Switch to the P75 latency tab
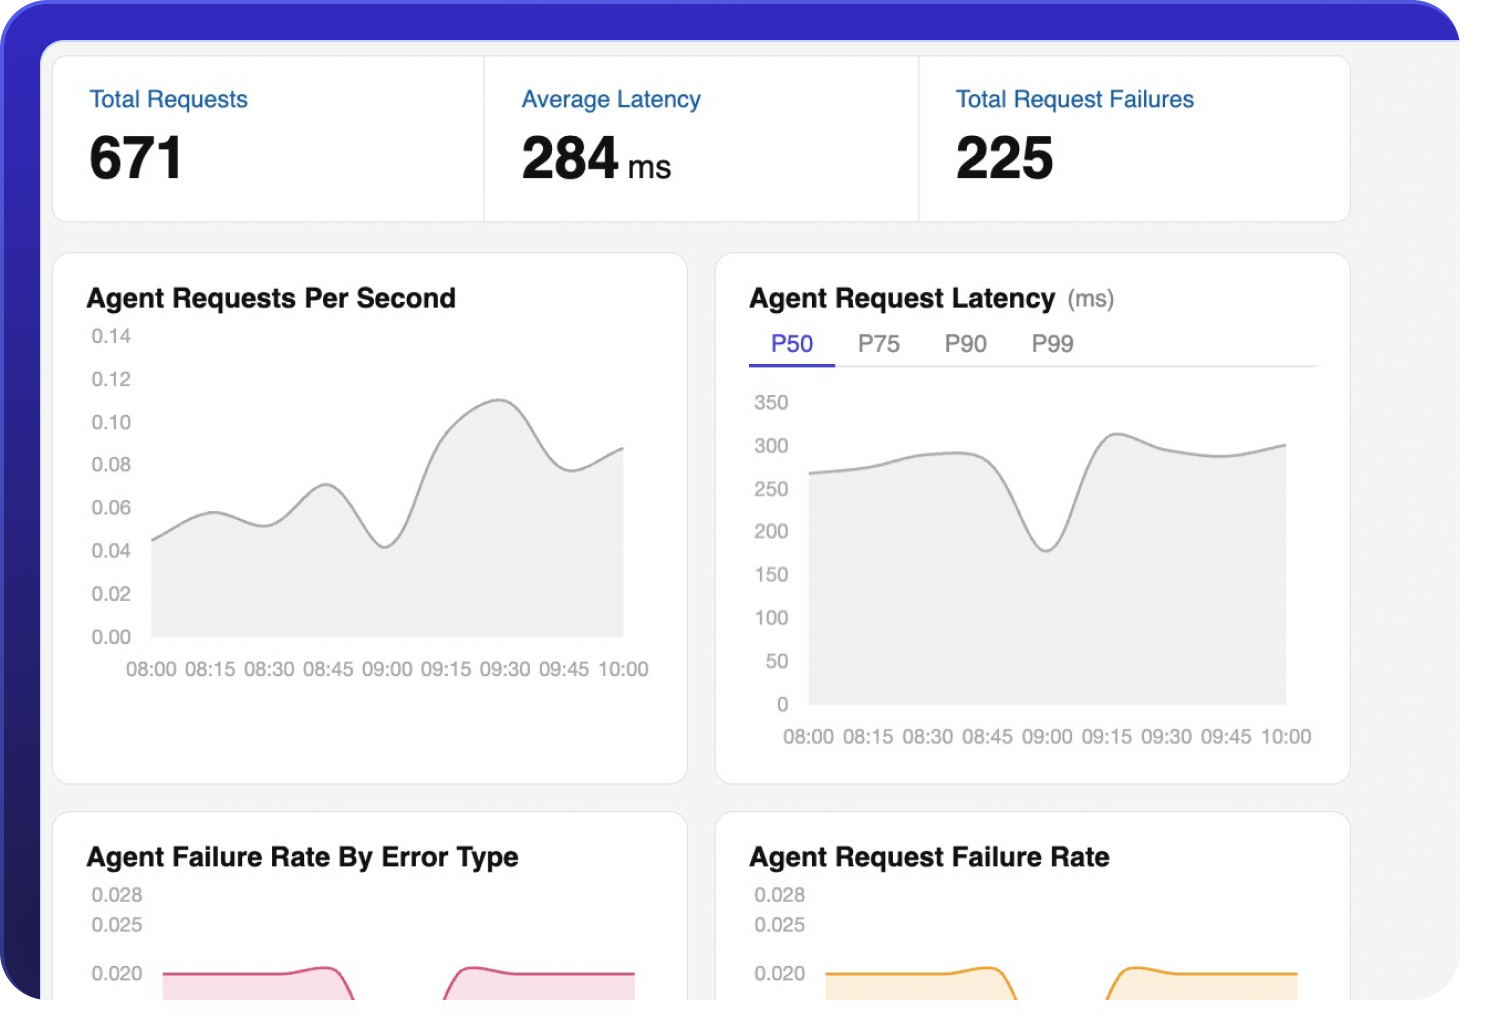Image resolution: width=1488 pixels, height=1036 pixels. point(879,344)
